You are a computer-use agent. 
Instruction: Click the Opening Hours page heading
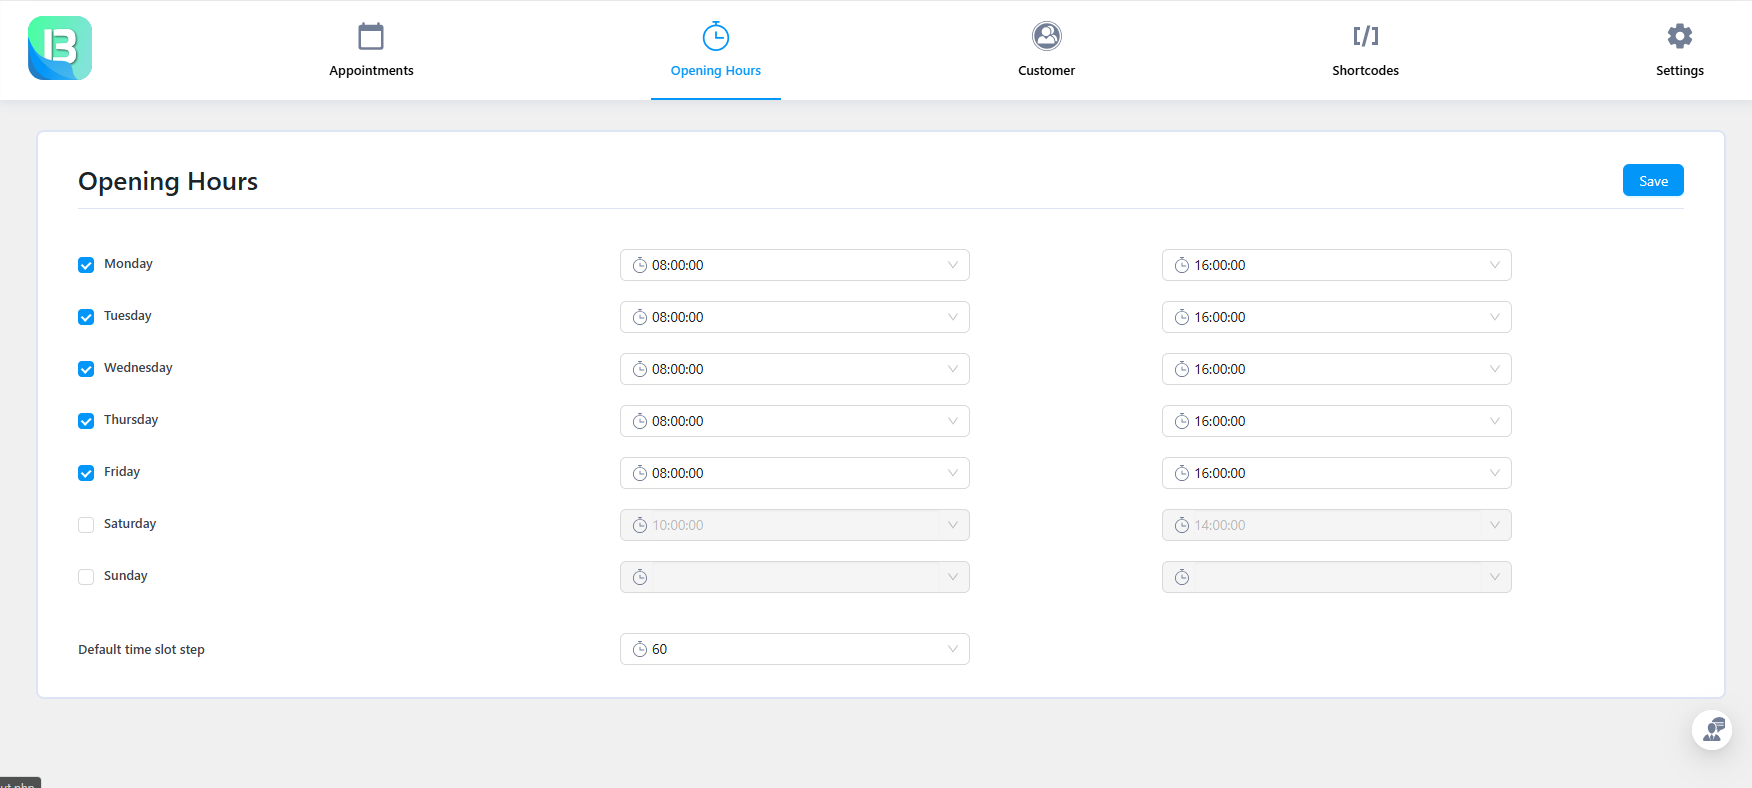click(168, 181)
